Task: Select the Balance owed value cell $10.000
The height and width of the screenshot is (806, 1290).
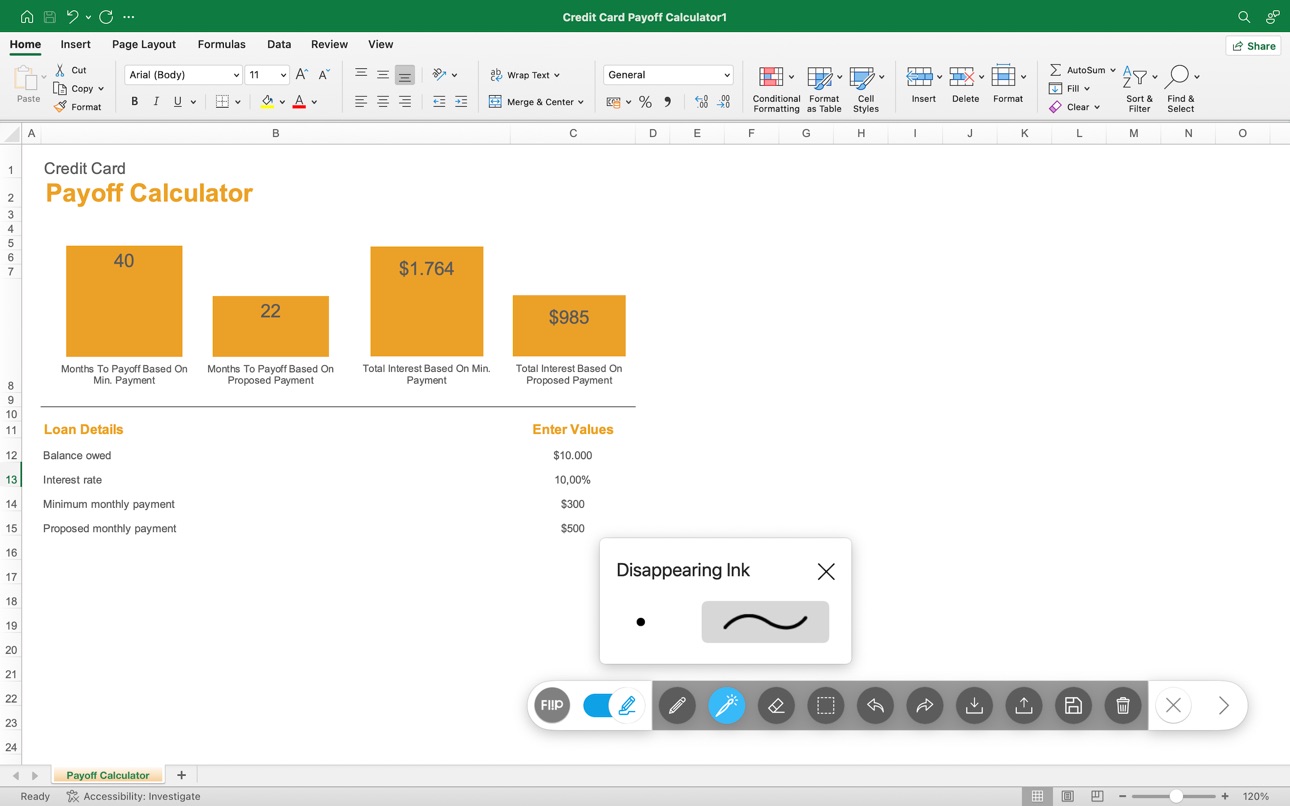Action: [x=573, y=455]
